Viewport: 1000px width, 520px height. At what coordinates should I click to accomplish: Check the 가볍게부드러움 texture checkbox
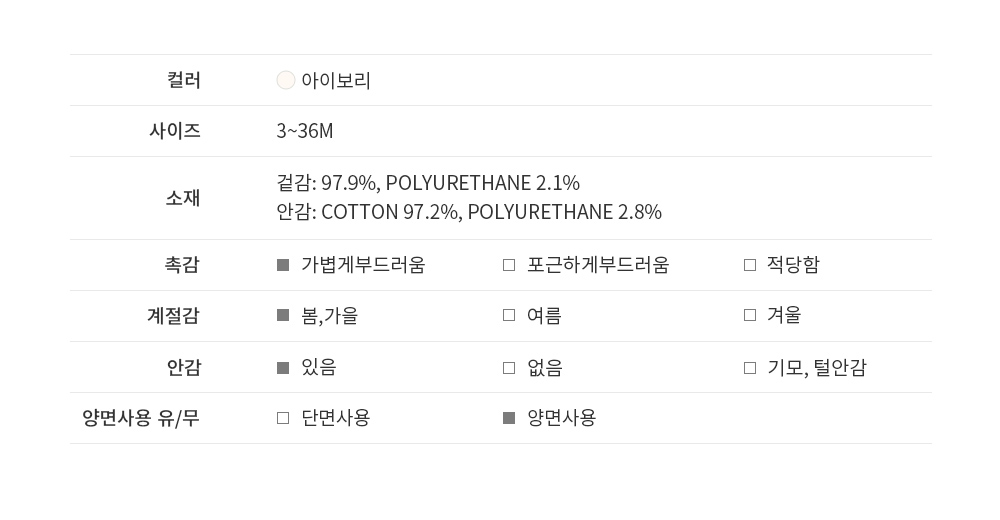point(283,265)
